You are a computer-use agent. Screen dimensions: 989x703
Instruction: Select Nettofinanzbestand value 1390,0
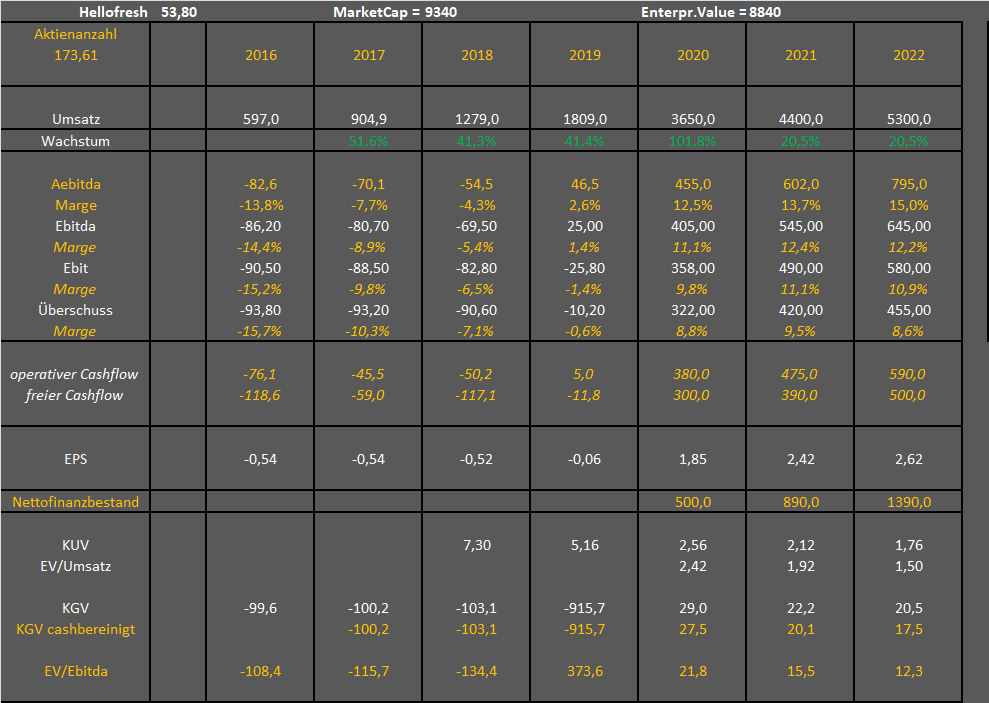click(x=909, y=502)
